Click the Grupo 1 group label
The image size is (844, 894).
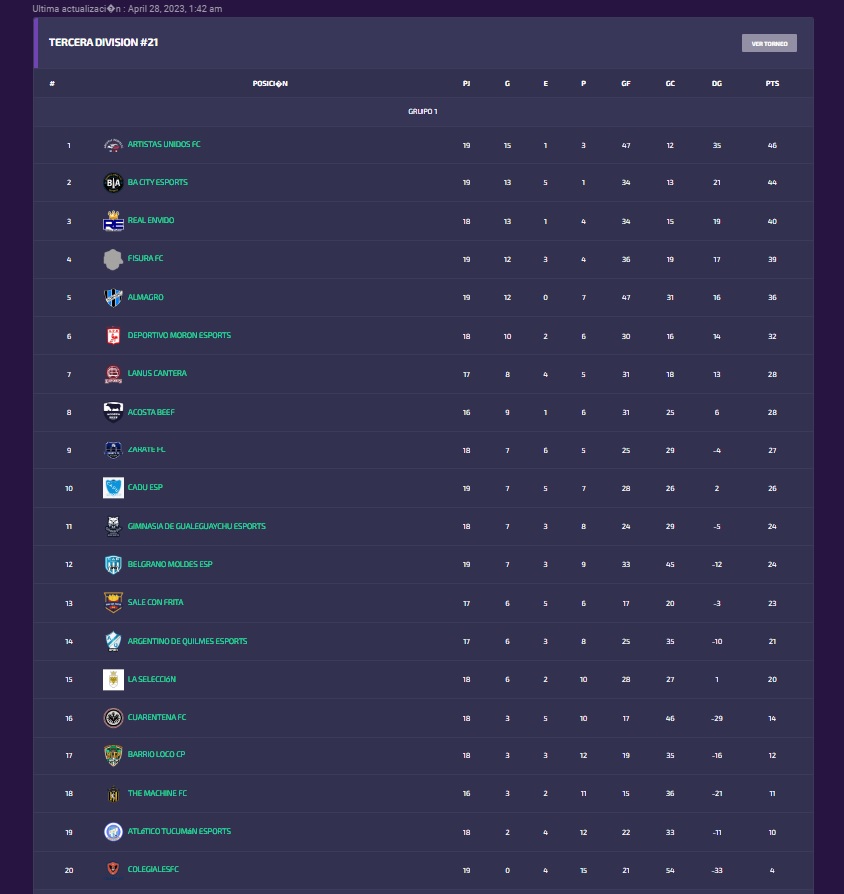pos(423,111)
